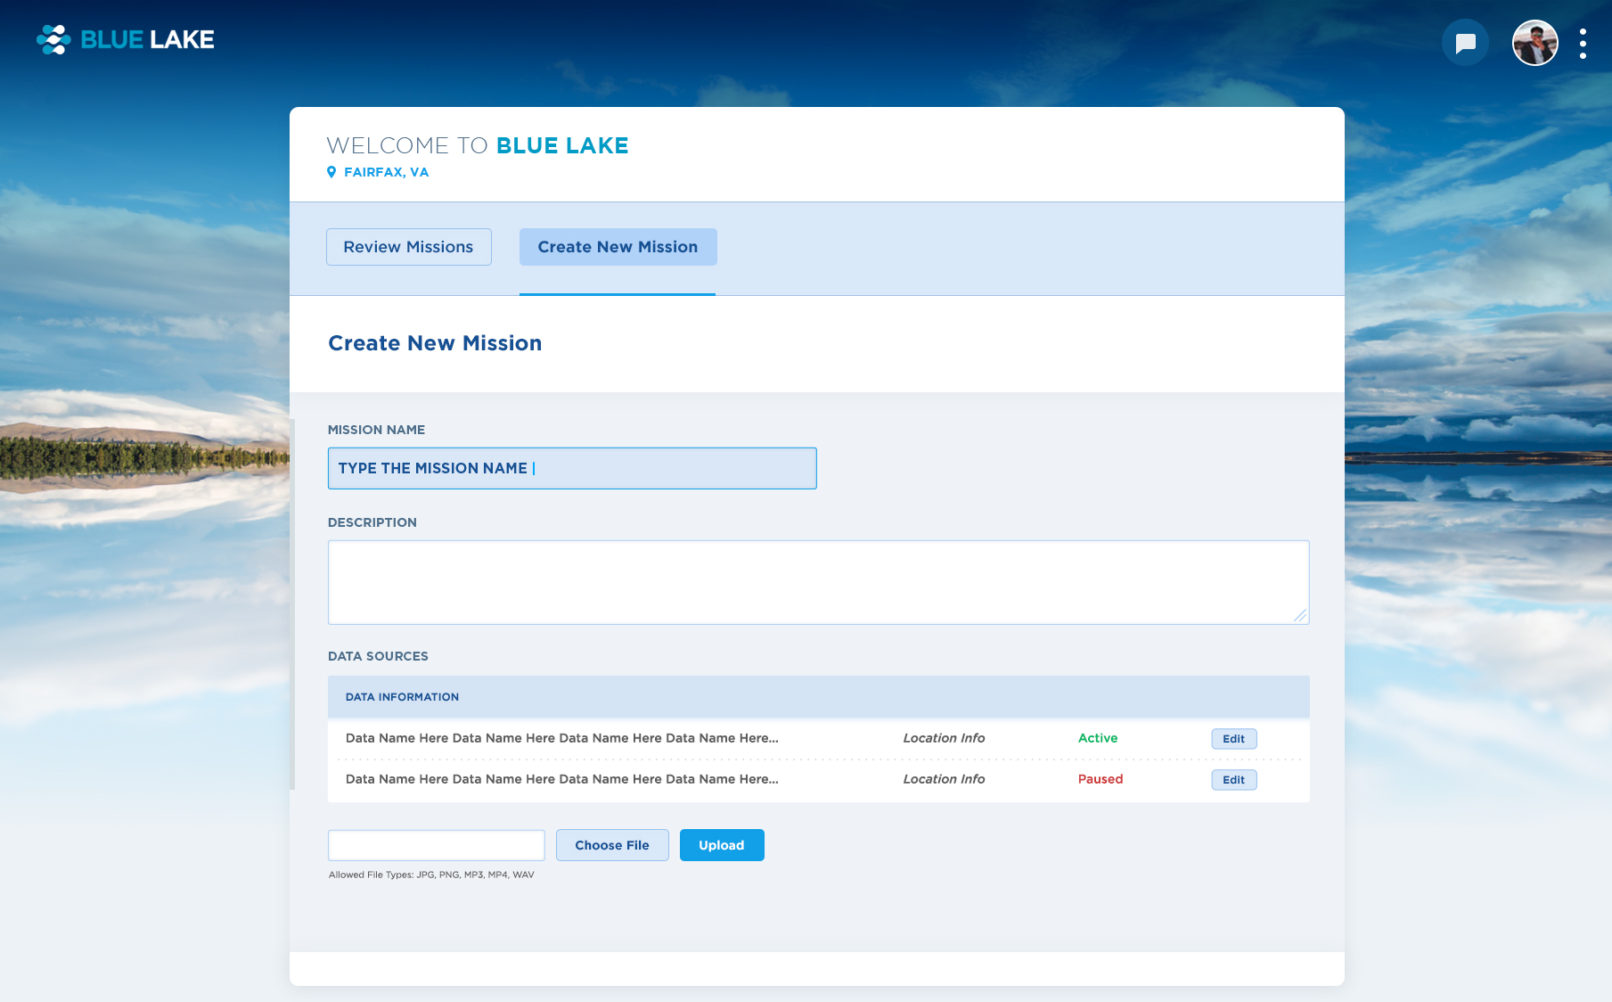Edit the Paused data source

tap(1233, 780)
